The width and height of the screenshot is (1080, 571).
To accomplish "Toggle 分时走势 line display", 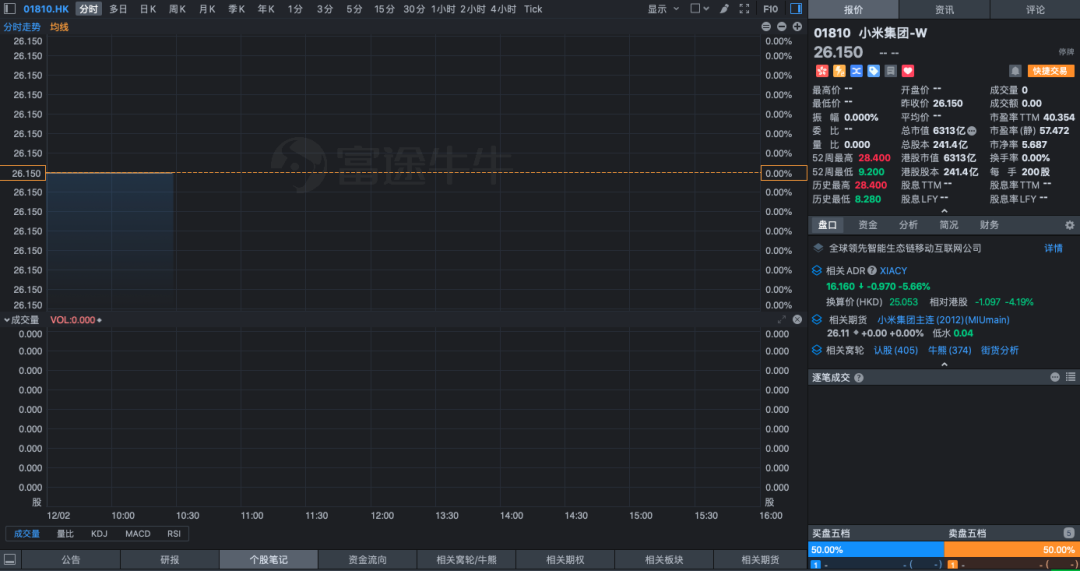I will click(x=22, y=27).
